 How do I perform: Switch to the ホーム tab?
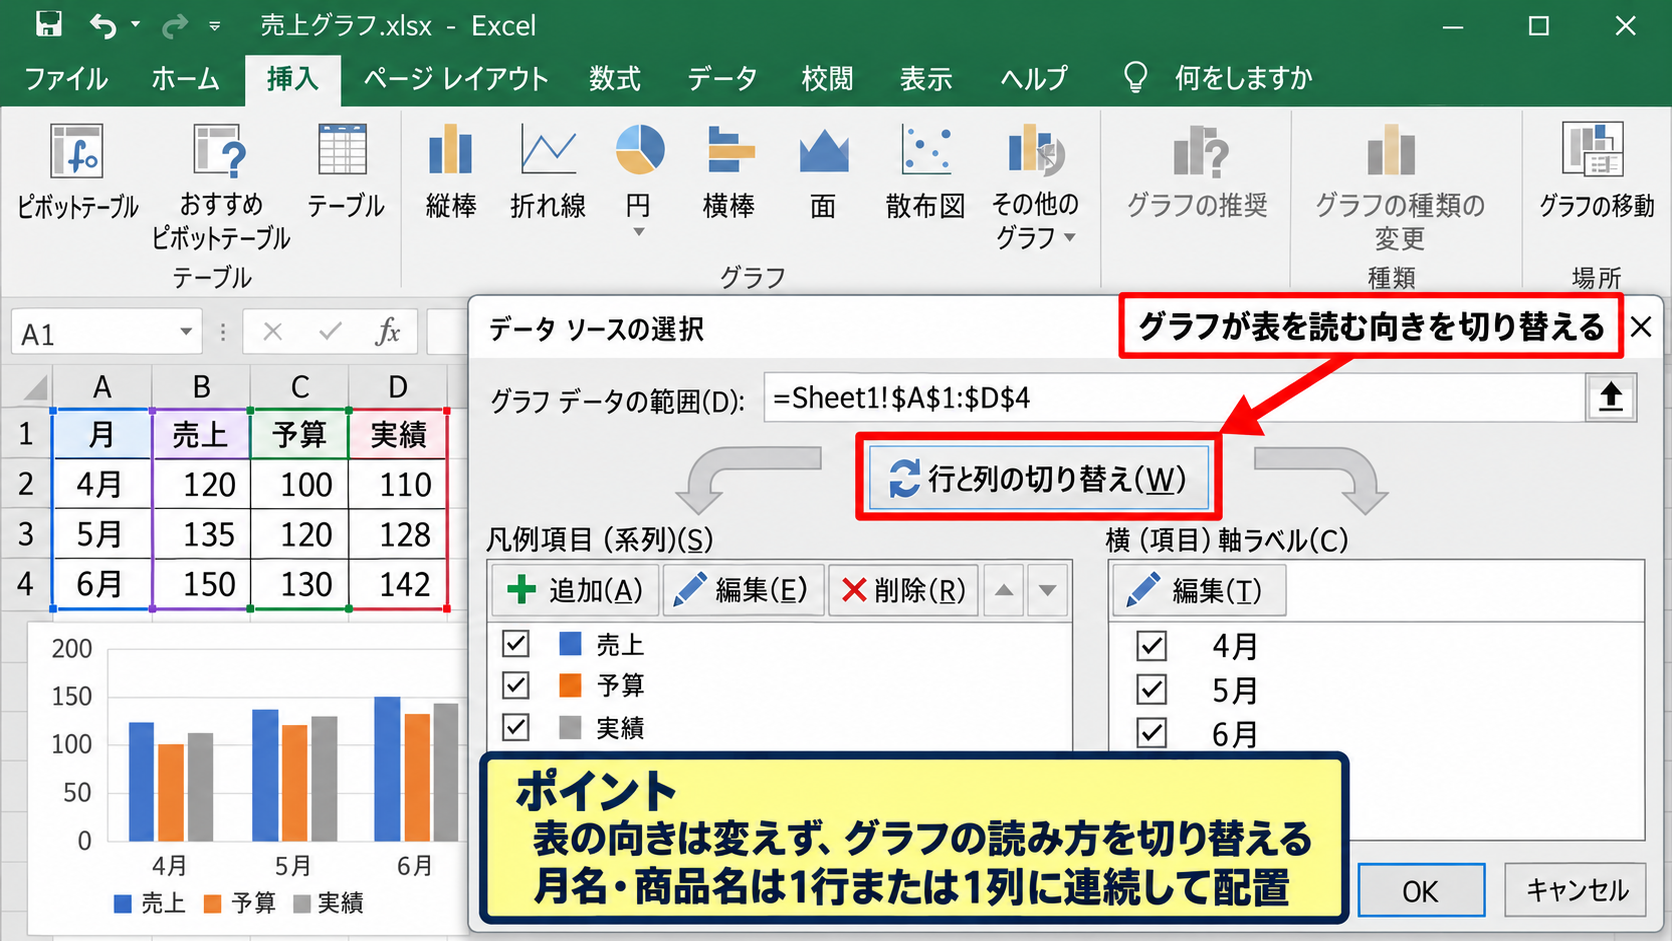pyautogui.click(x=185, y=79)
